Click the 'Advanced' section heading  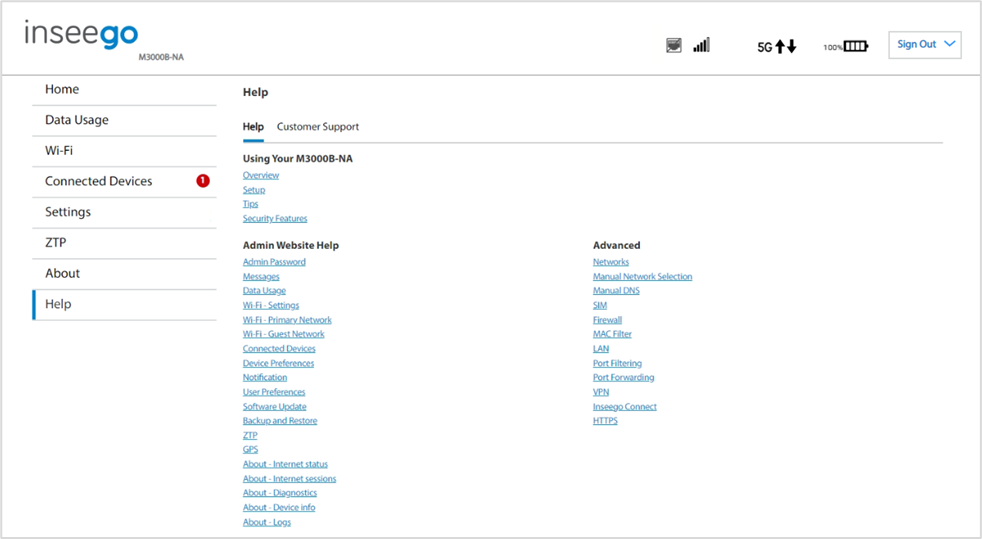617,245
